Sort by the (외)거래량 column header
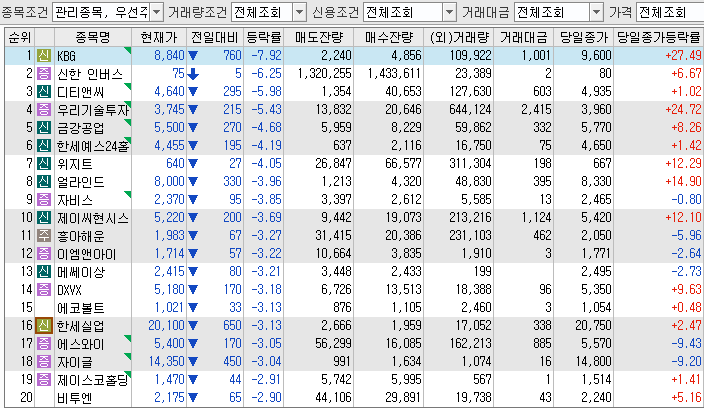This screenshot has width=704, height=408. (459, 37)
